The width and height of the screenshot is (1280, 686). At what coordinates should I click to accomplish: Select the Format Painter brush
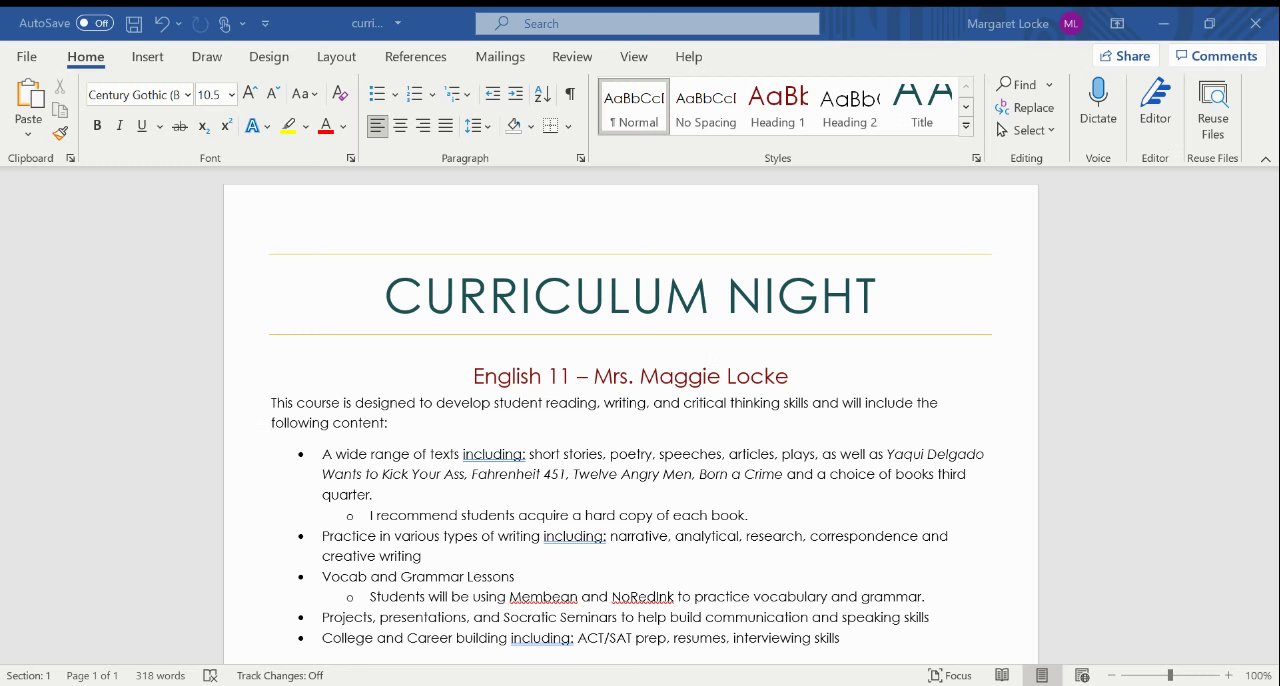coord(60,133)
